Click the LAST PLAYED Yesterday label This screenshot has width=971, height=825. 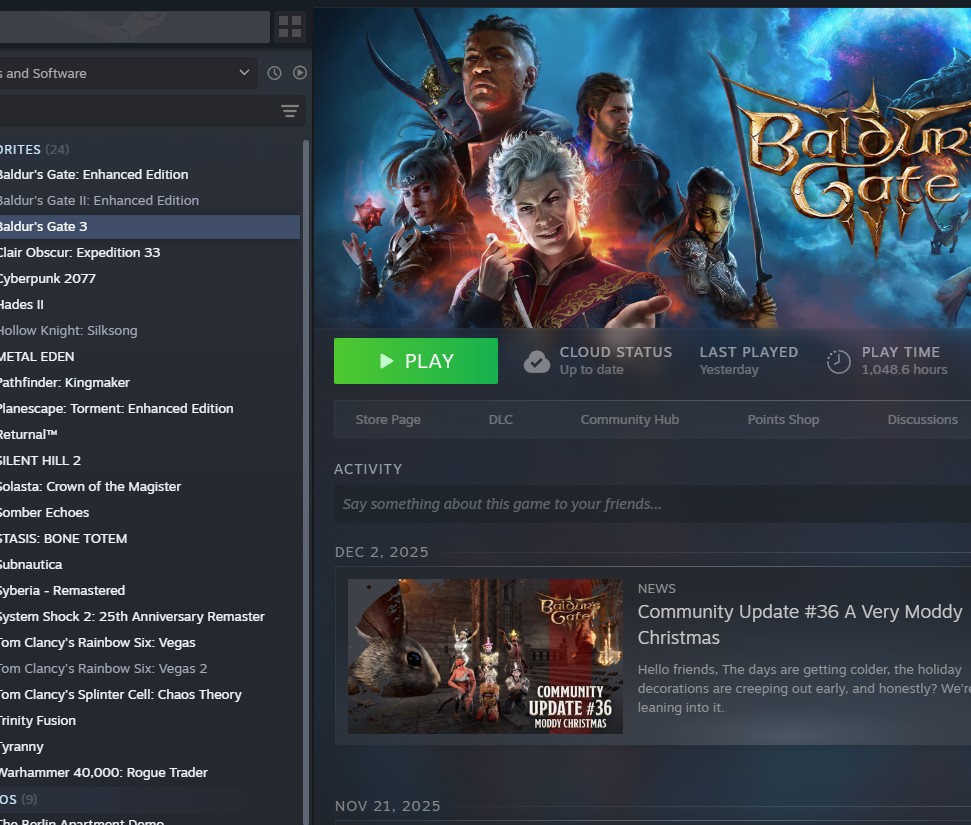click(749, 360)
